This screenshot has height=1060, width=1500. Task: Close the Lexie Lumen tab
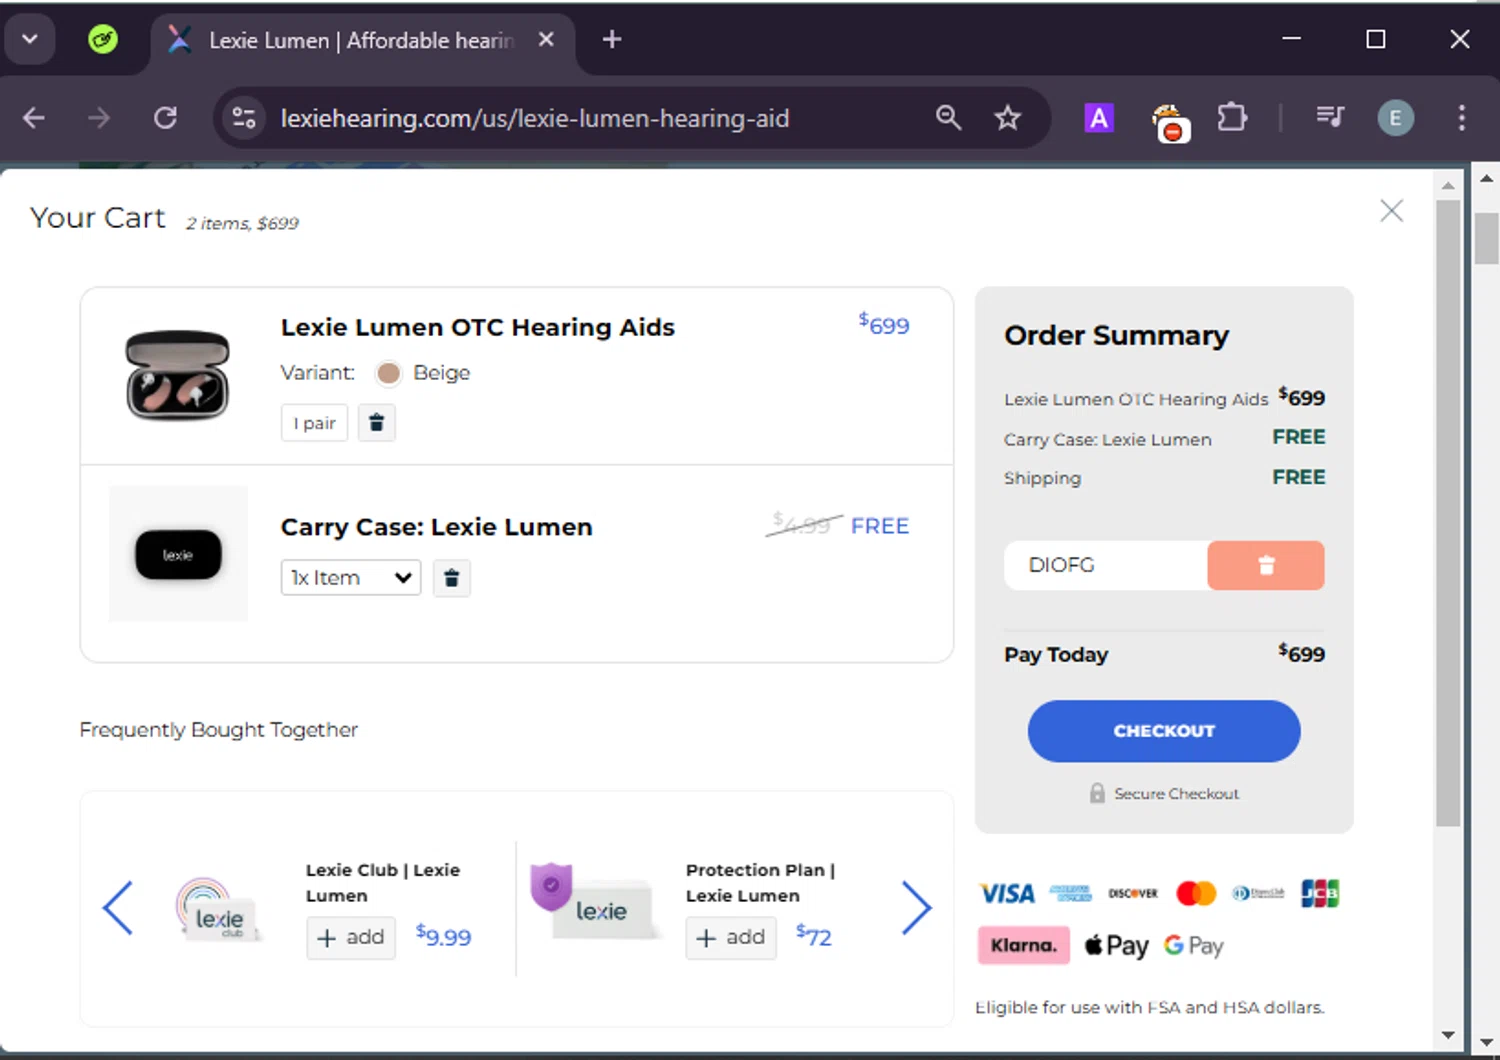tap(546, 40)
